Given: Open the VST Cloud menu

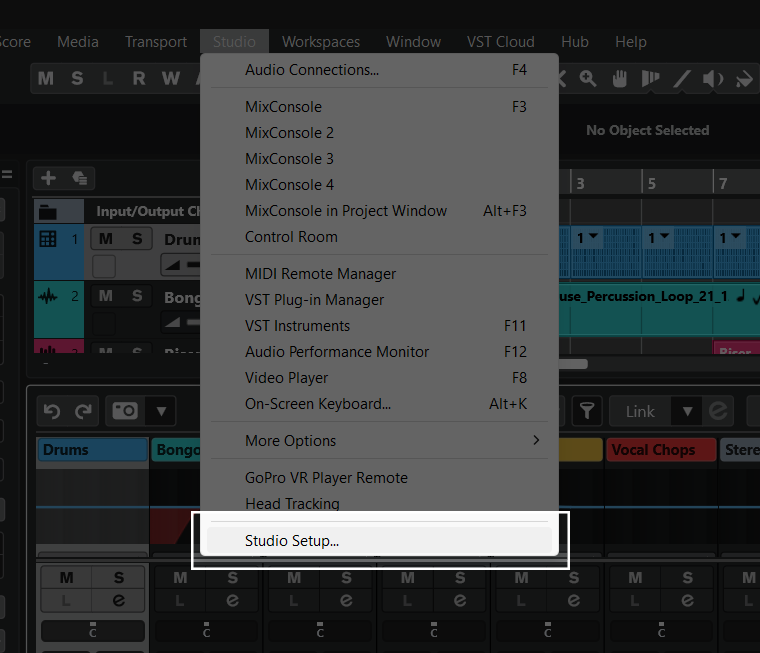Looking at the screenshot, I should pos(500,42).
